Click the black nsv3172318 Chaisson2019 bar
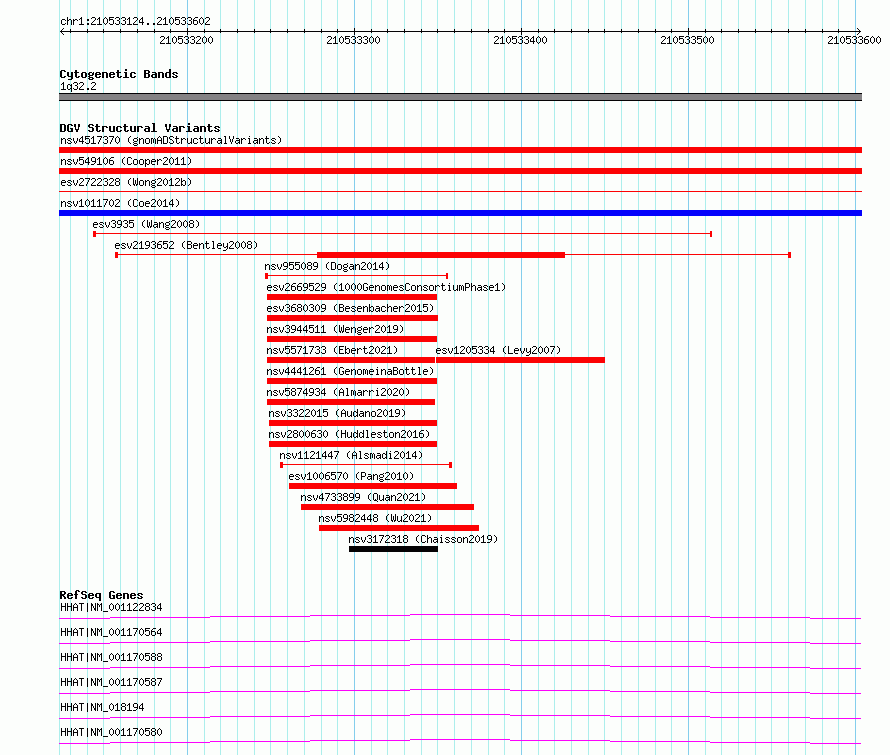Image resolution: width=890 pixels, height=755 pixels. coord(393,549)
